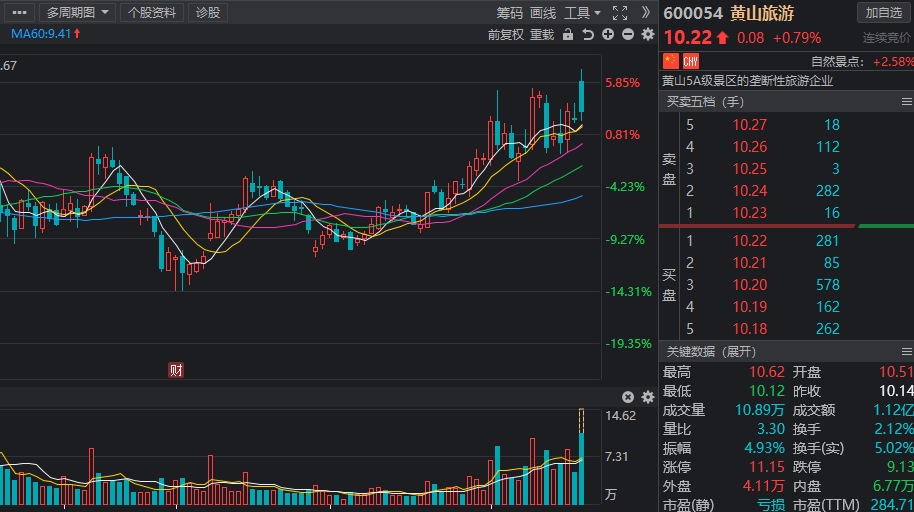Click the fullscreen expand icon

coord(620,13)
